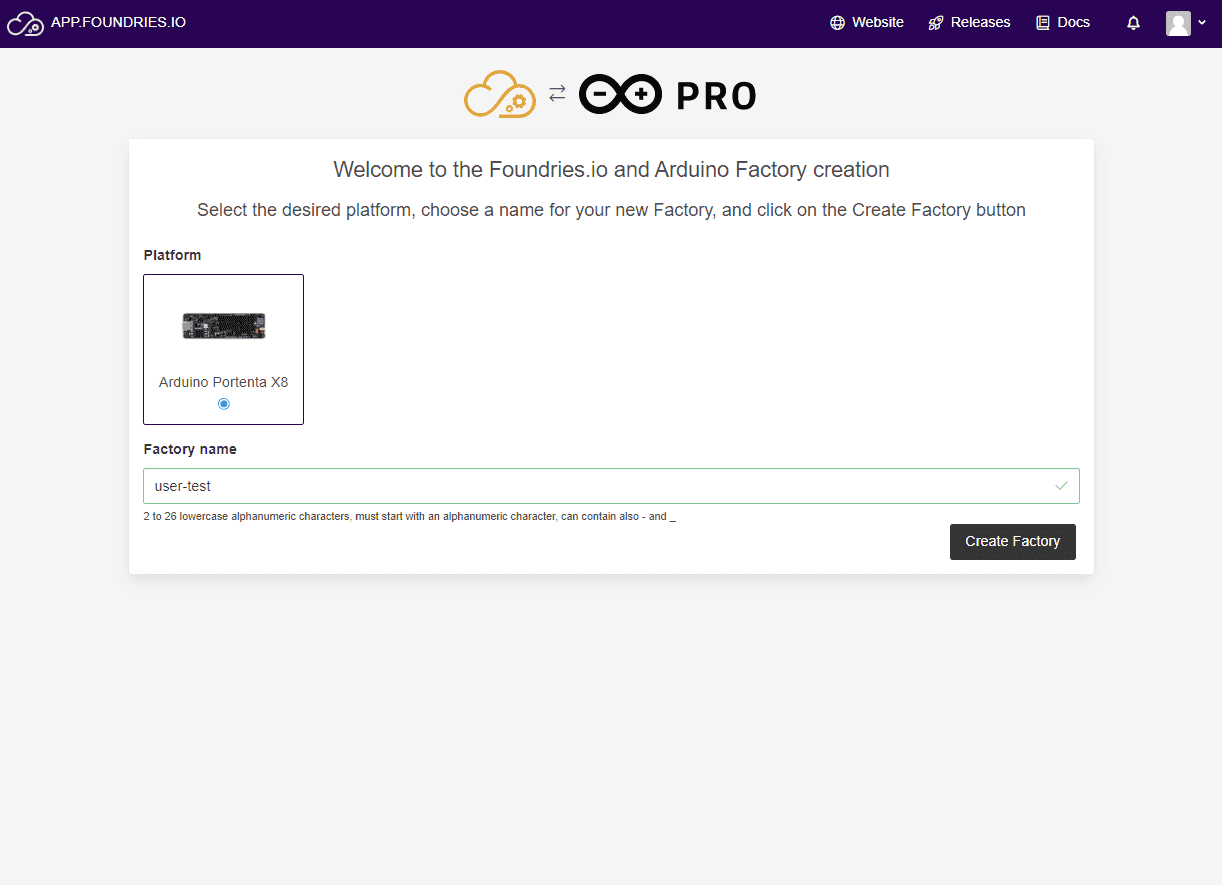The width and height of the screenshot is (1222, 885).
Task: Open notifications via the bell icon
Action: click(x=1133, y=23)
